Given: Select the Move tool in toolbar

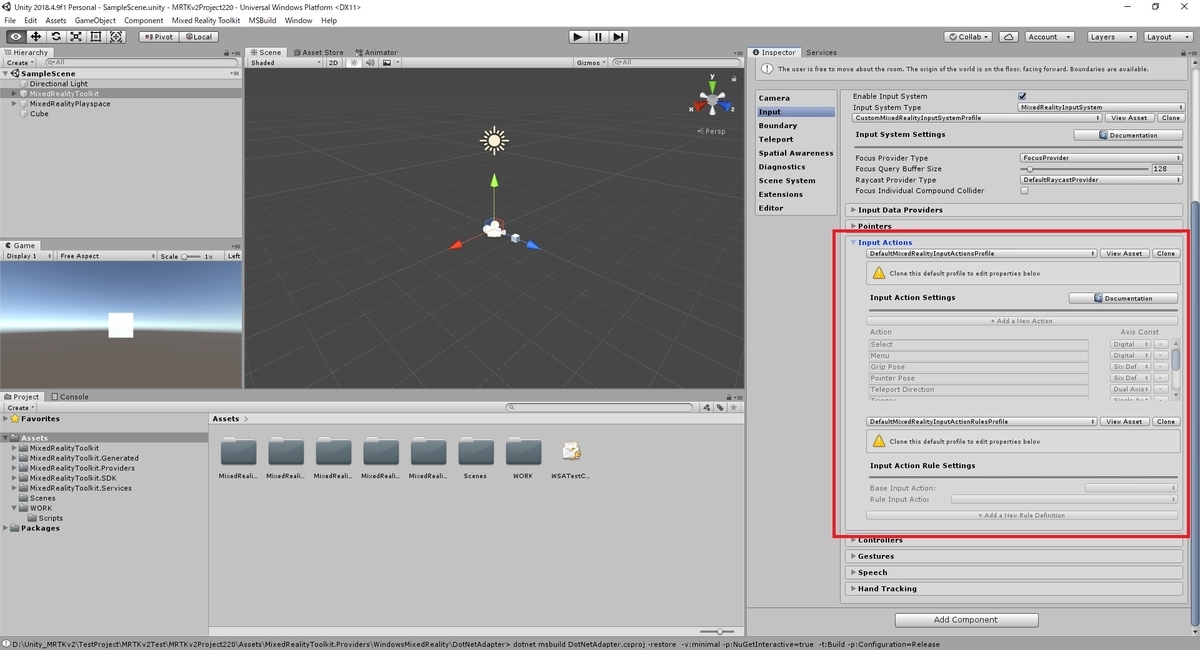Looking at the screenshot, I should 35,37.
